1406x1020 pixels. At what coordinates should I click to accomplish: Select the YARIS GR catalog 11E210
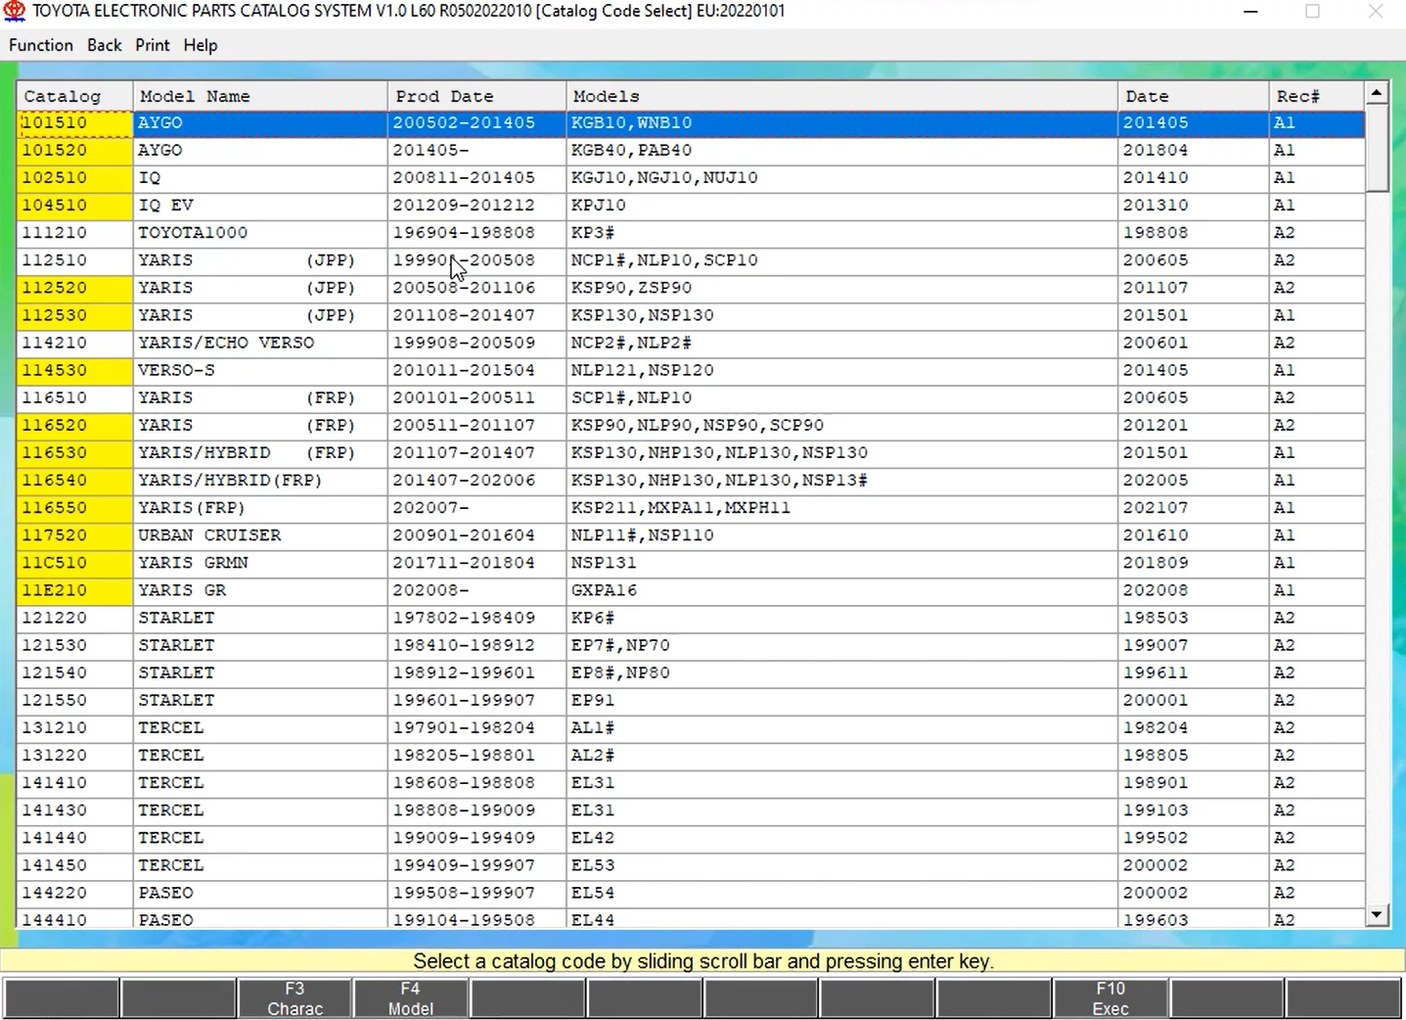[x=55, y=590]
